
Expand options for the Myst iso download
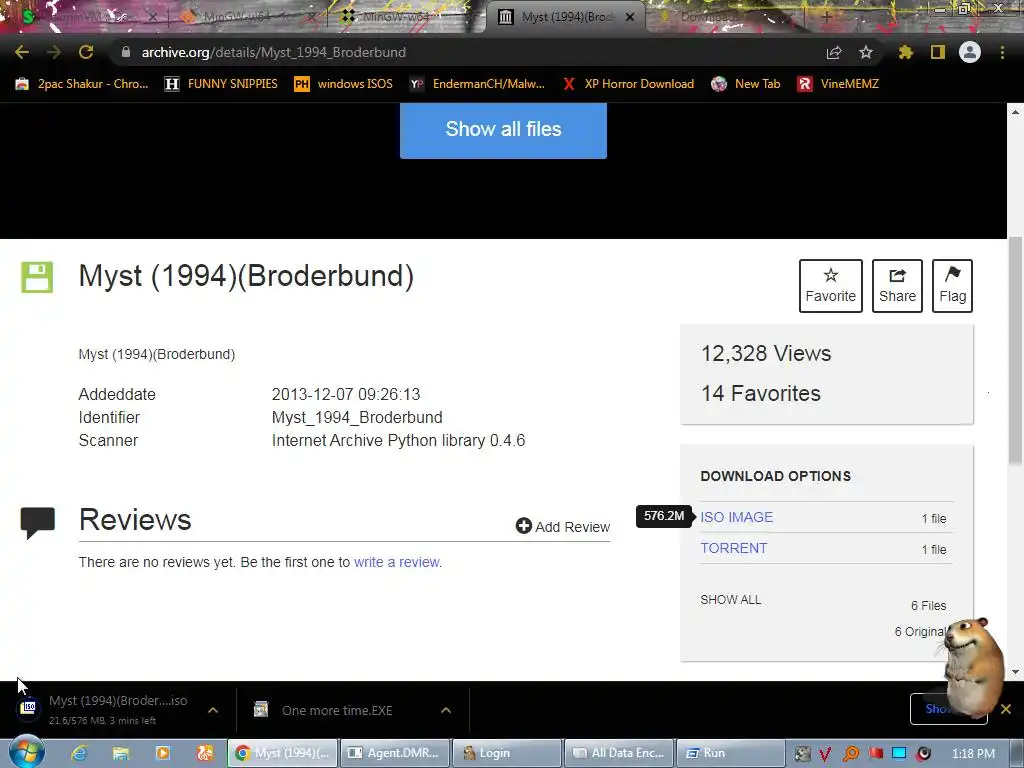(213, 710)
